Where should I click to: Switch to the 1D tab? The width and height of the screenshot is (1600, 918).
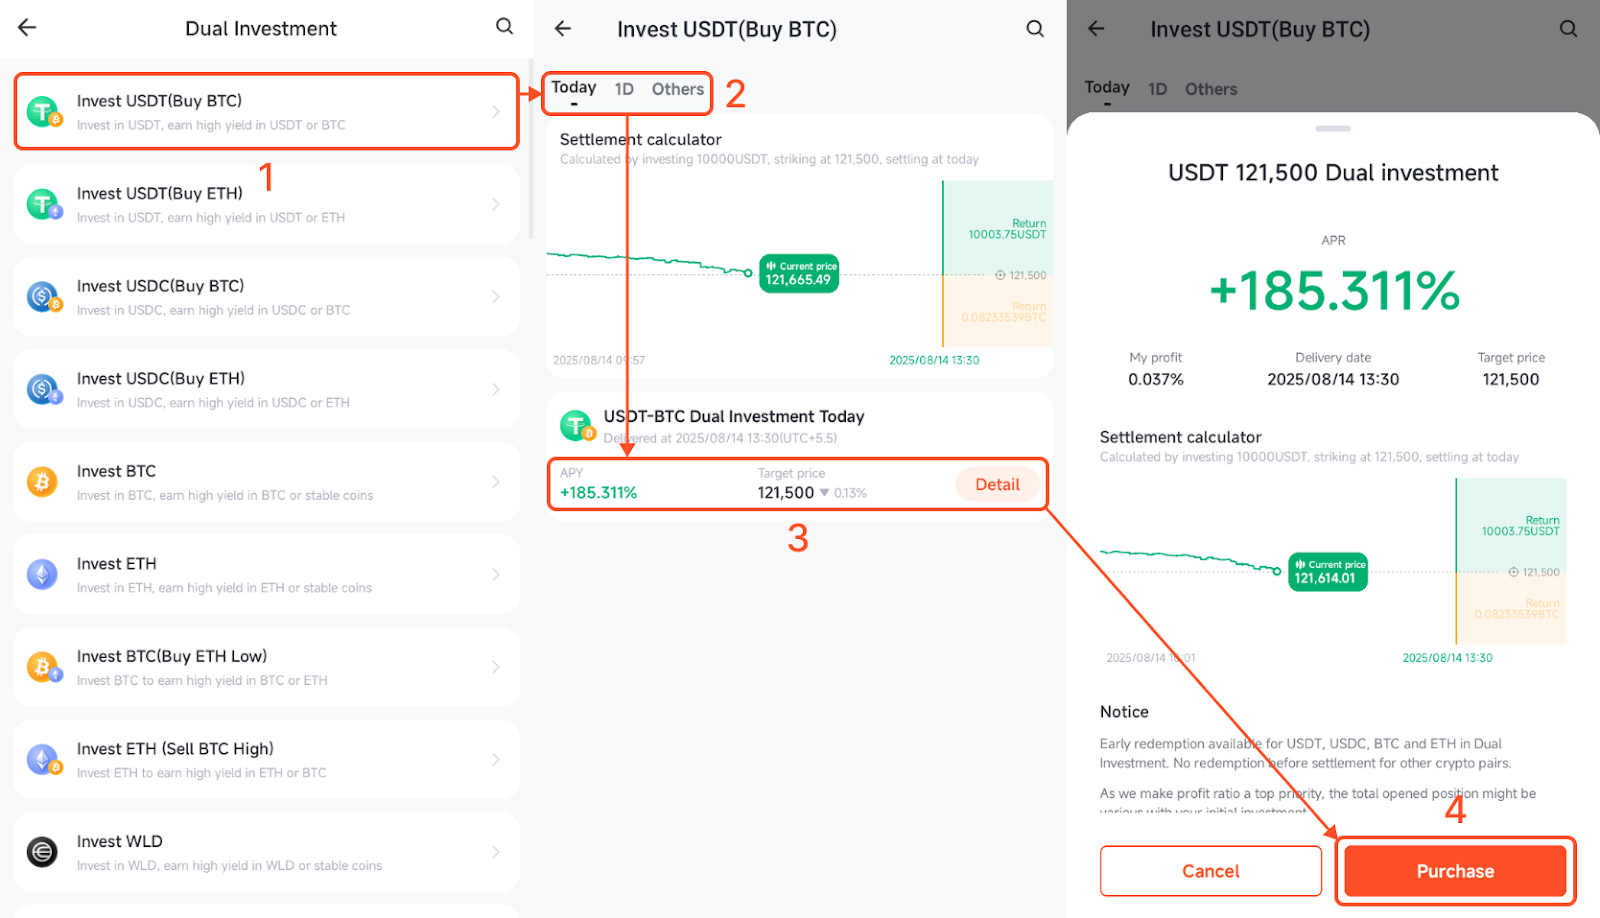click(x=624, y=89)
